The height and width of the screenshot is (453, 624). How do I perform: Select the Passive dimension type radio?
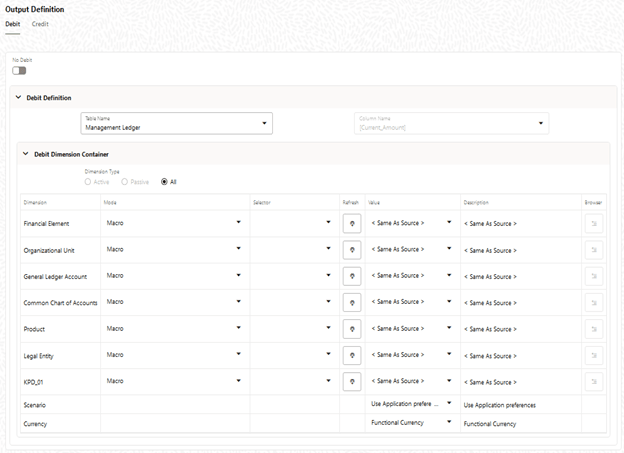tap(125, 182)
